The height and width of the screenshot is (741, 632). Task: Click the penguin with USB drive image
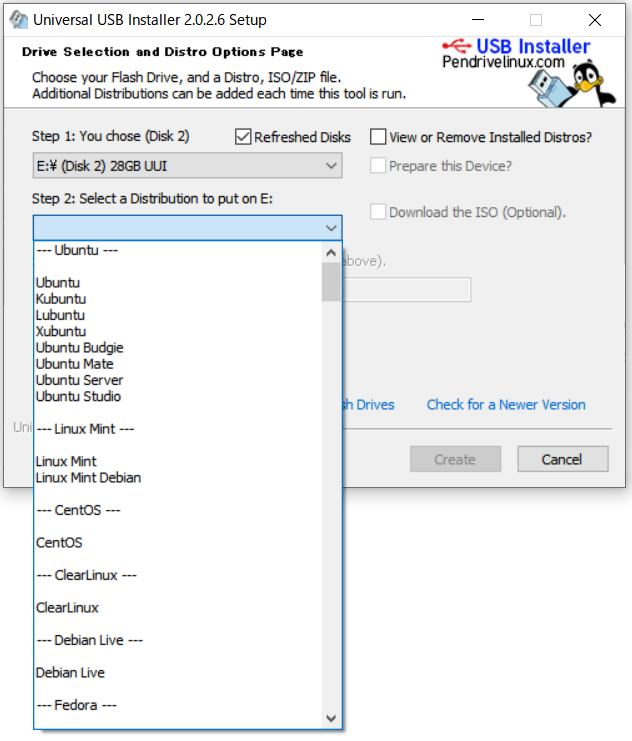point(572,84)
